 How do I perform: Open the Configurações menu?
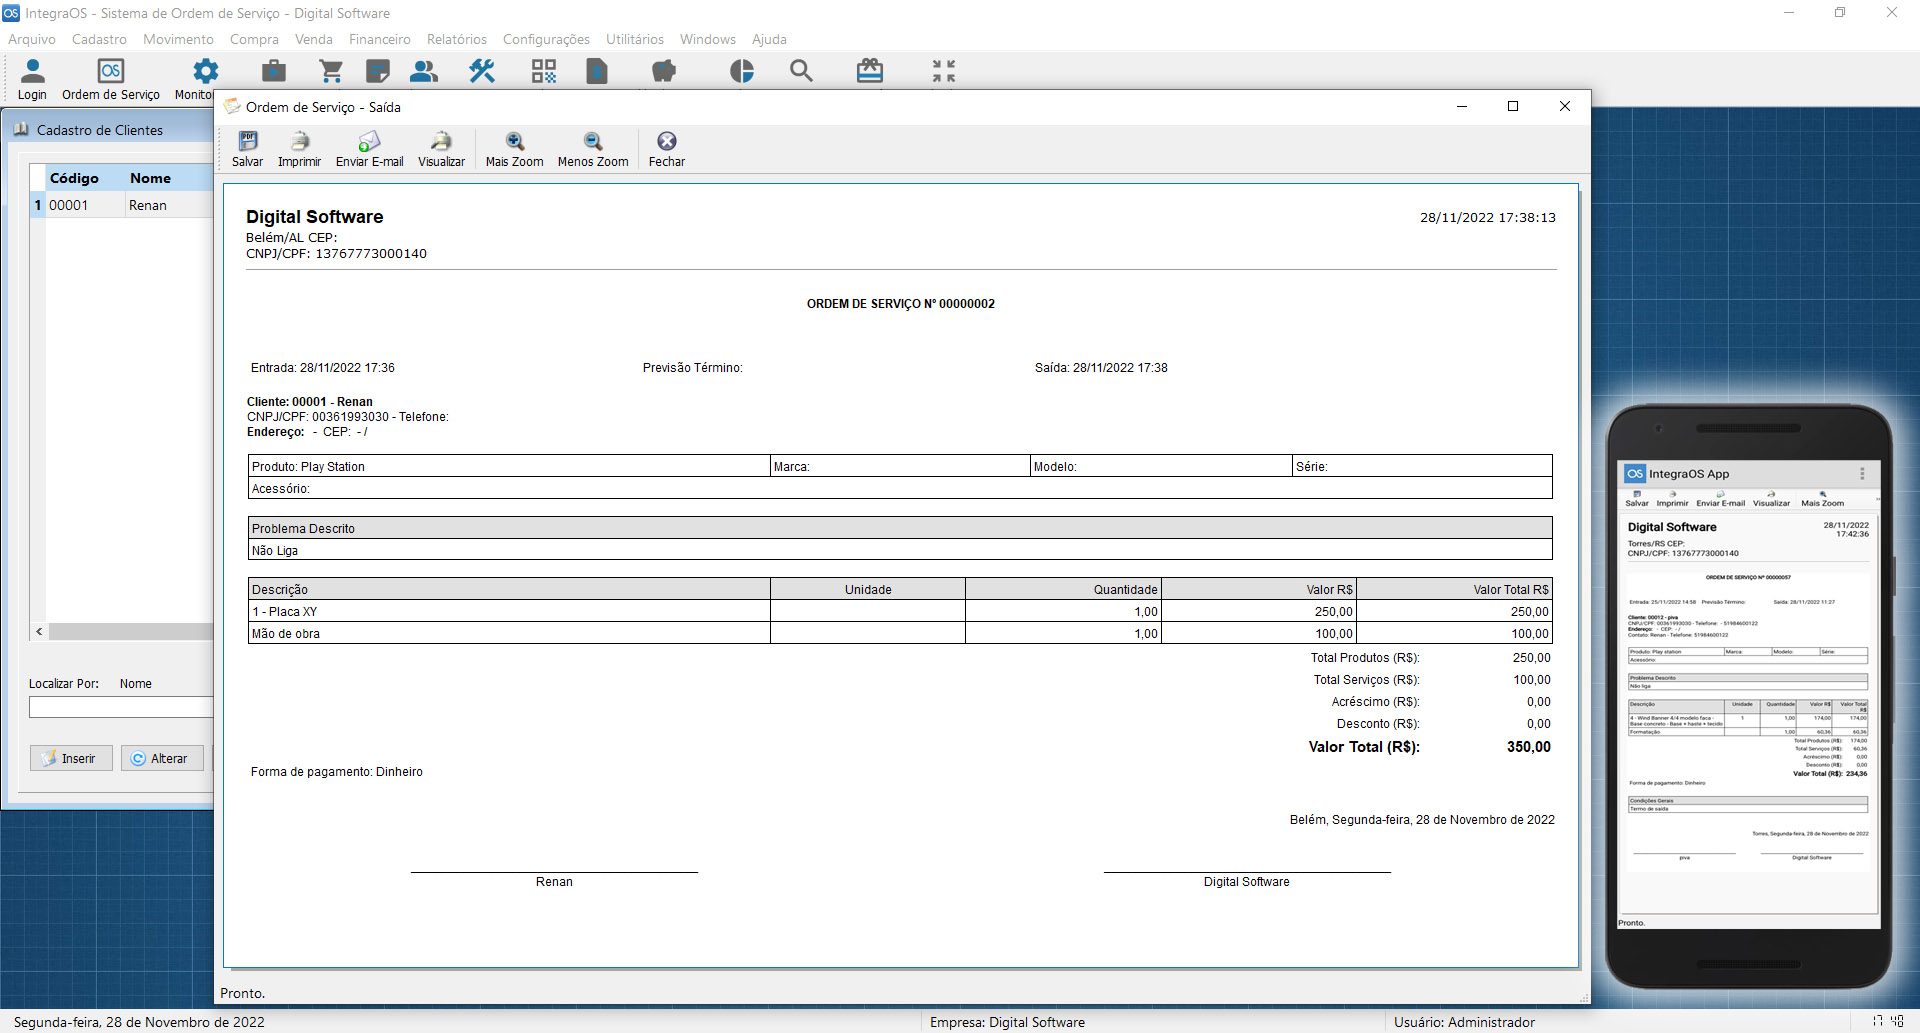click(x=546, y=39)
